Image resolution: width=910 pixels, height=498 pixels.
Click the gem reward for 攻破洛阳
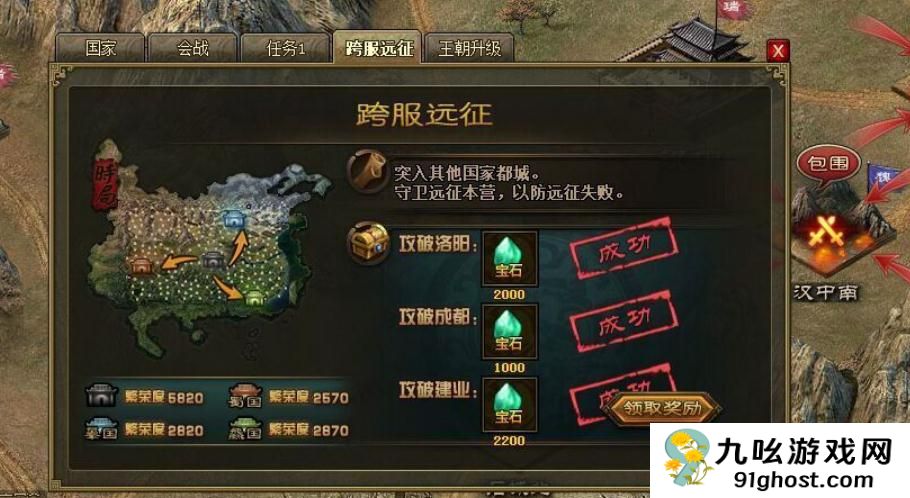tap(510, 259)
